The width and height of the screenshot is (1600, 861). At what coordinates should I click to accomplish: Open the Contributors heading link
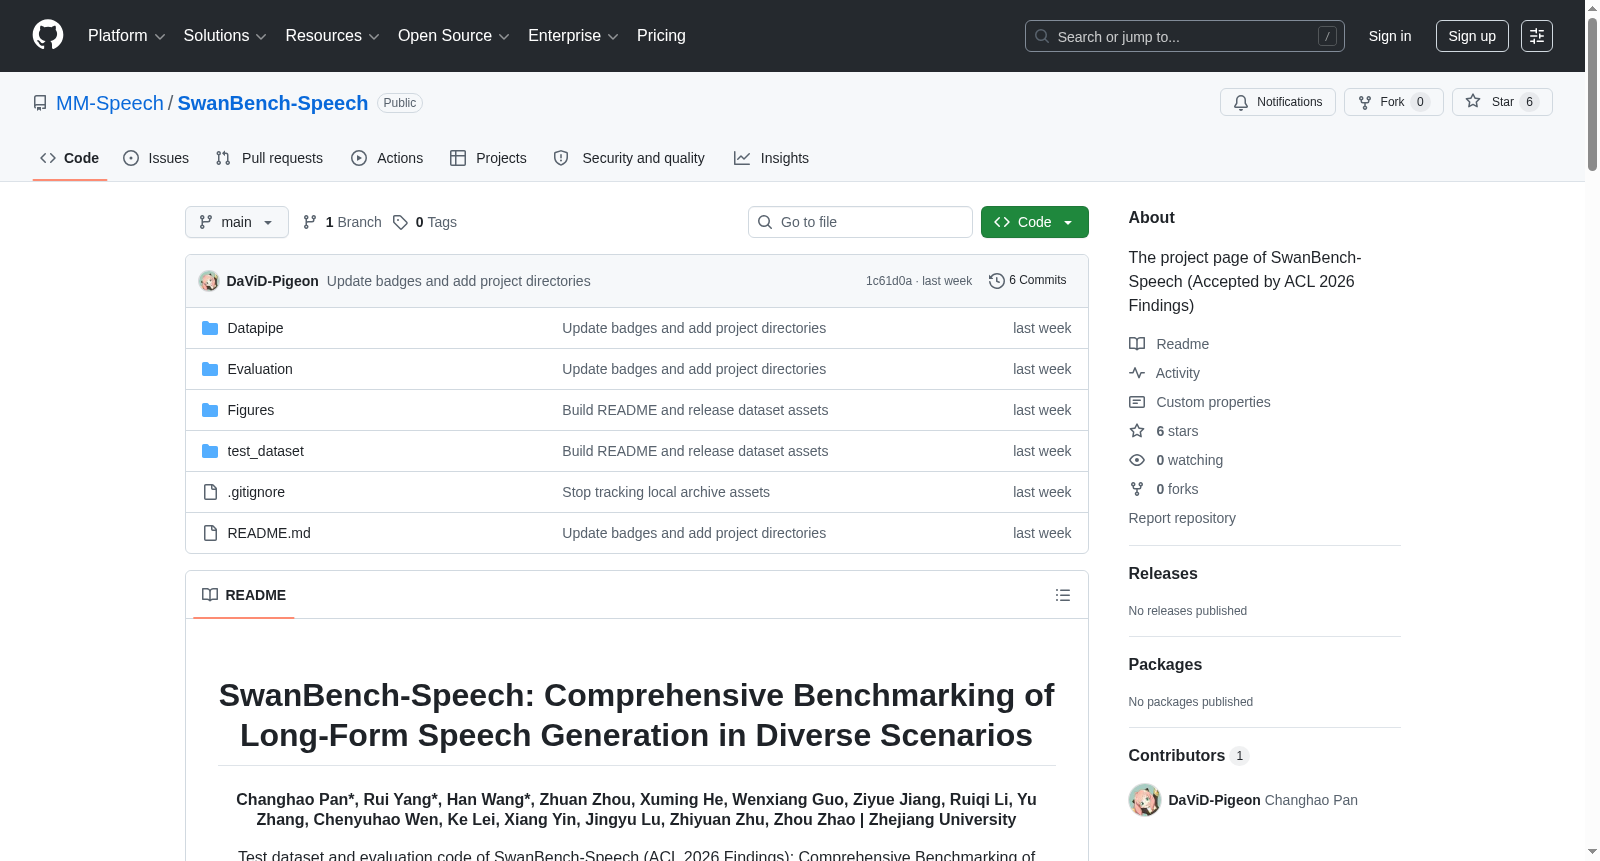(1189, 756)
